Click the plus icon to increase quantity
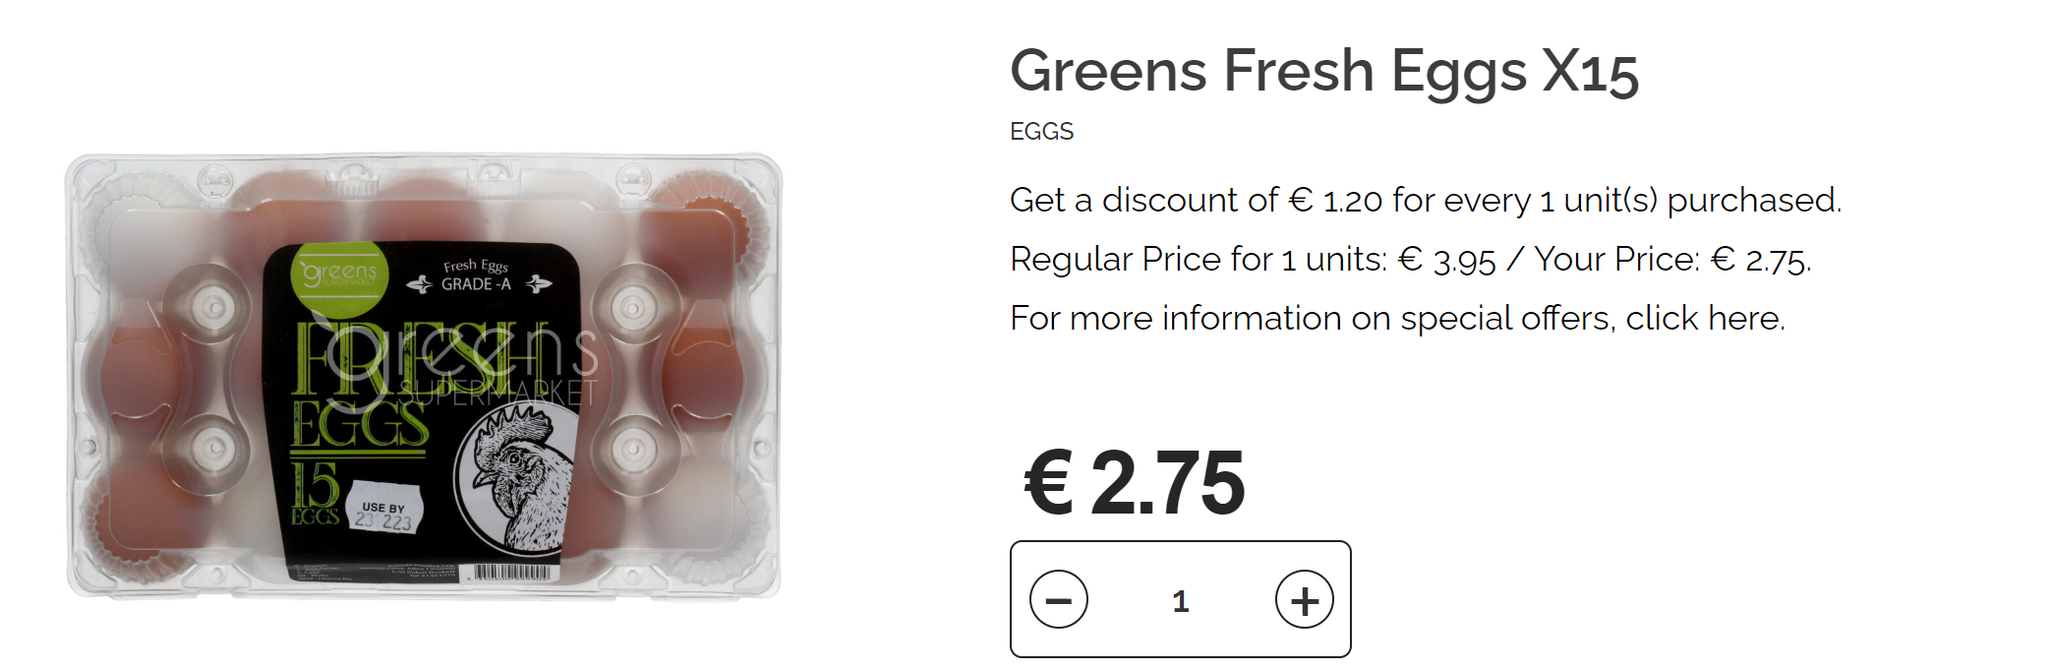 1304,600
